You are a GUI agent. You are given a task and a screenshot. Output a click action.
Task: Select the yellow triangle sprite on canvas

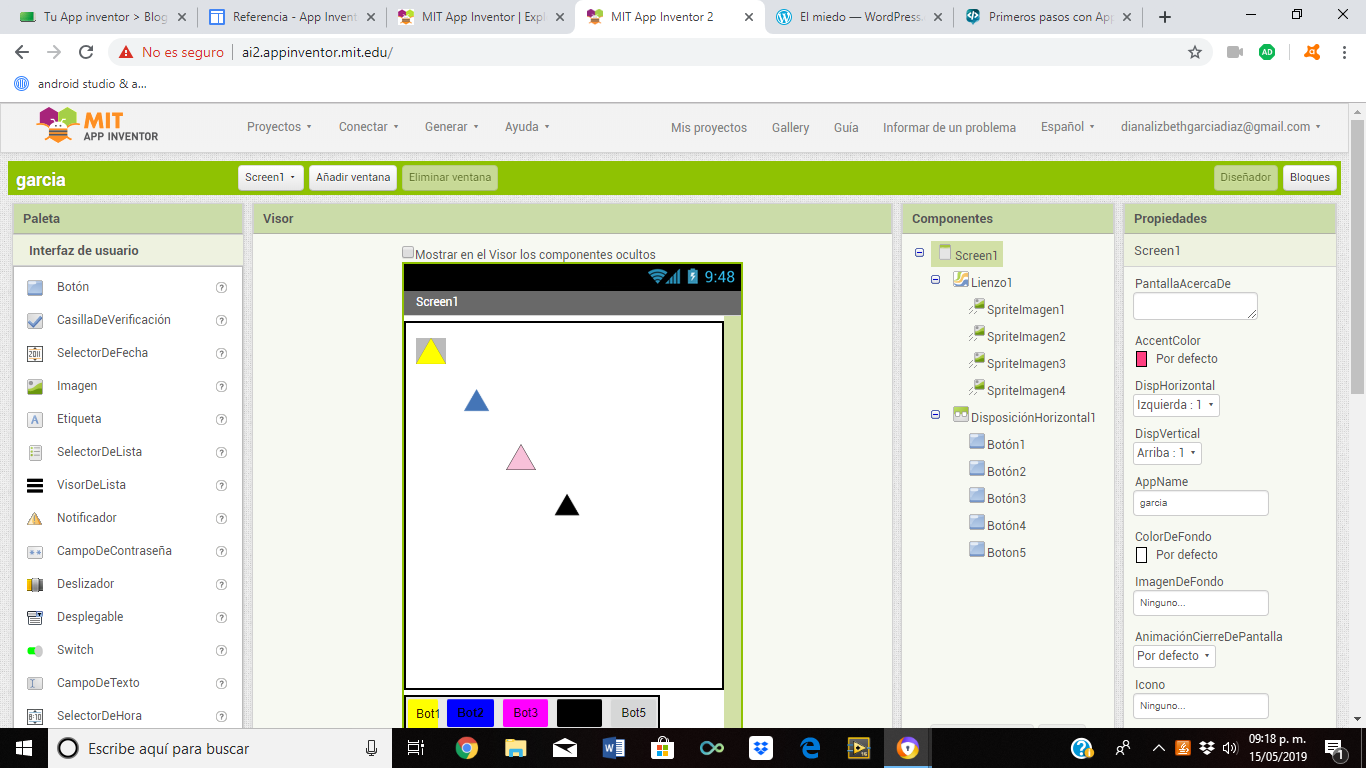pos(431,351)
